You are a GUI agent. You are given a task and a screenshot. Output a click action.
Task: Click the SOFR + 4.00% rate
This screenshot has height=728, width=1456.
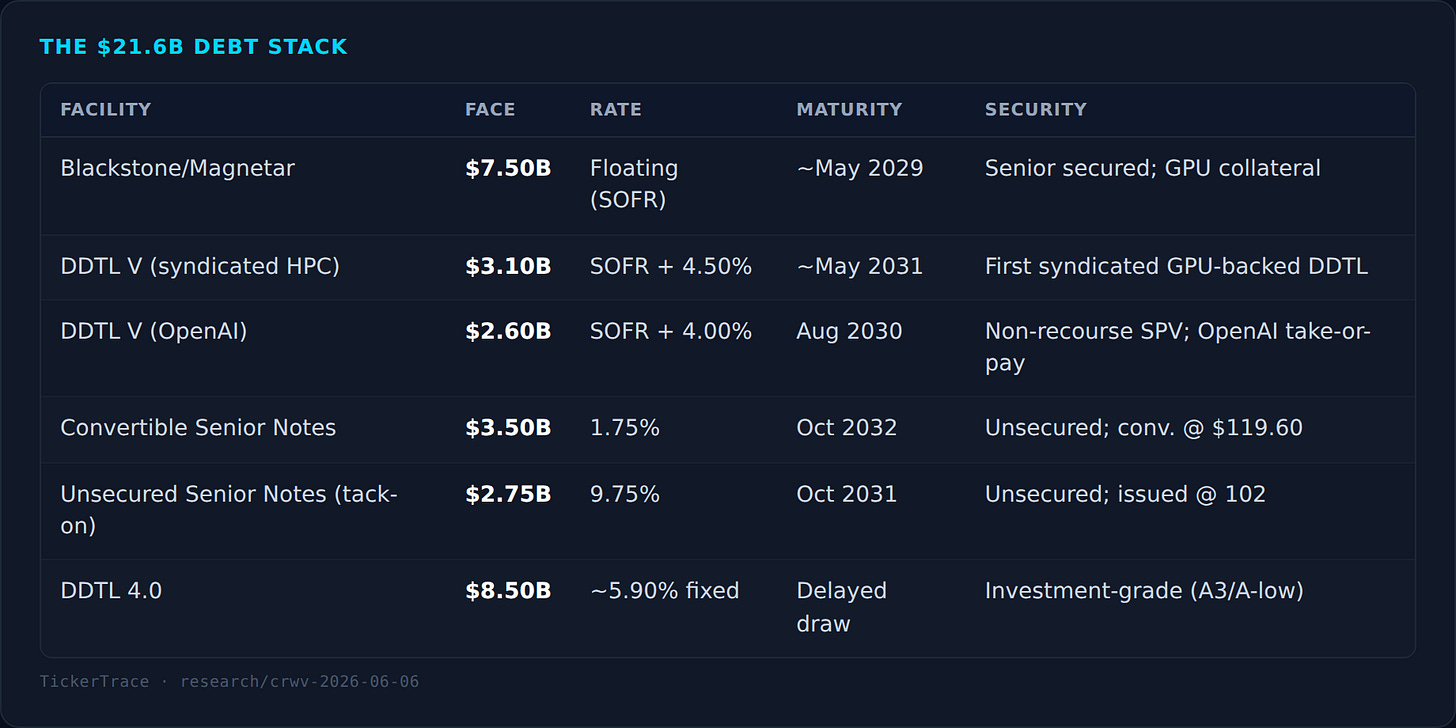[671, 331]
